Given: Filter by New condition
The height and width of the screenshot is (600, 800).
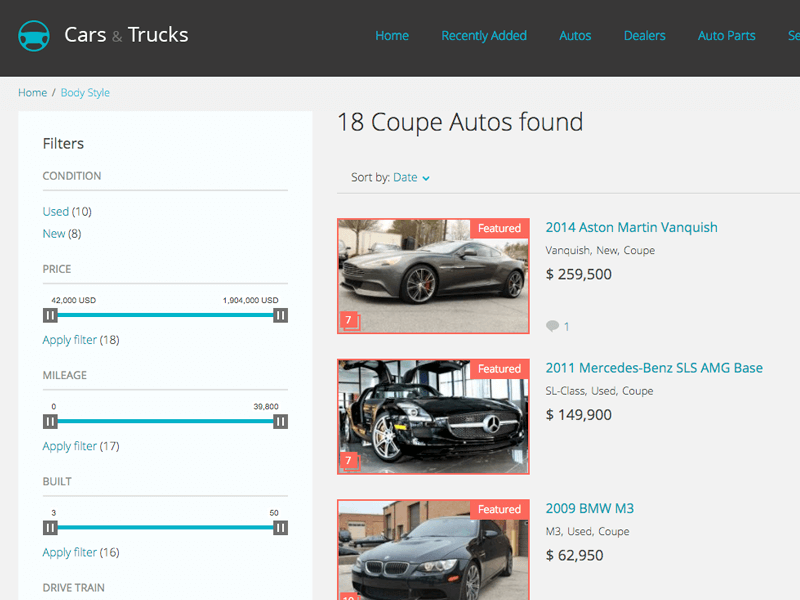Looking at the screenshot, I should (54, 234).
